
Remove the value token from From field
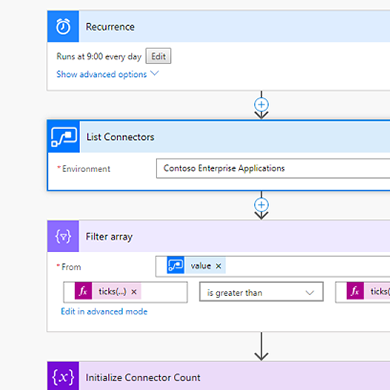click(x=218, y=266)
